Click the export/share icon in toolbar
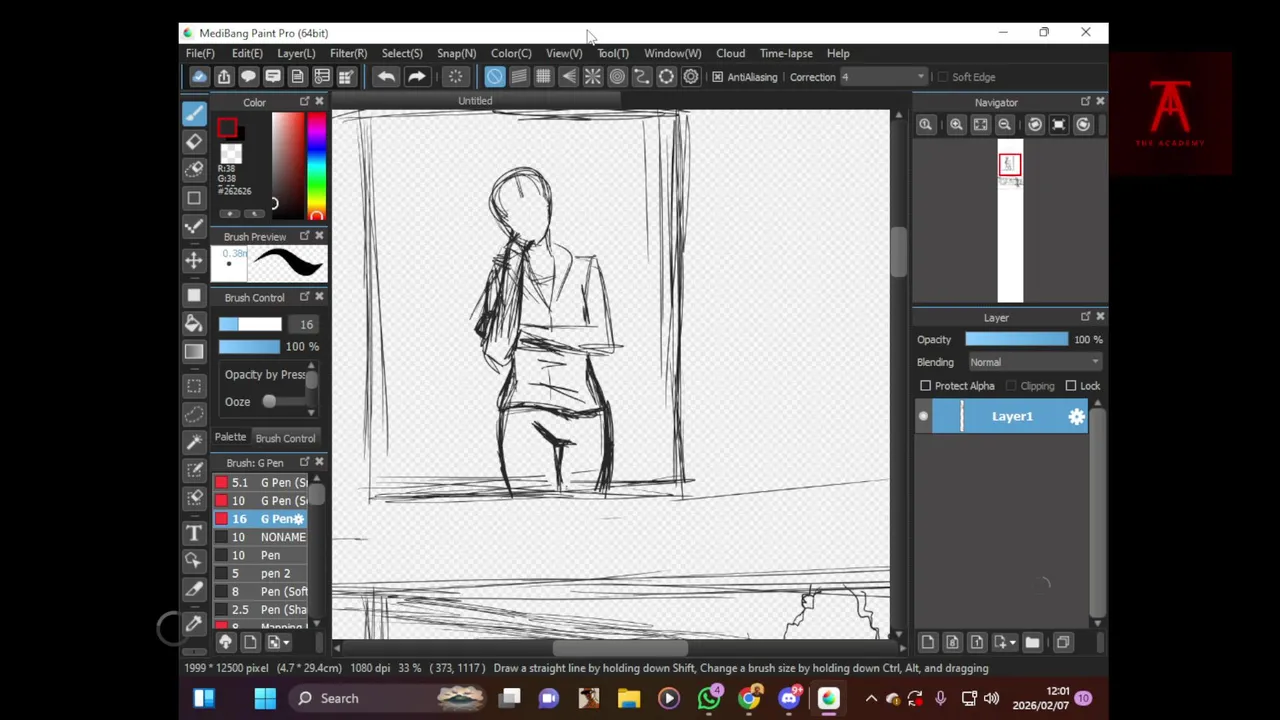Screen dimensions: 1280x720 (x=224, y=77)
